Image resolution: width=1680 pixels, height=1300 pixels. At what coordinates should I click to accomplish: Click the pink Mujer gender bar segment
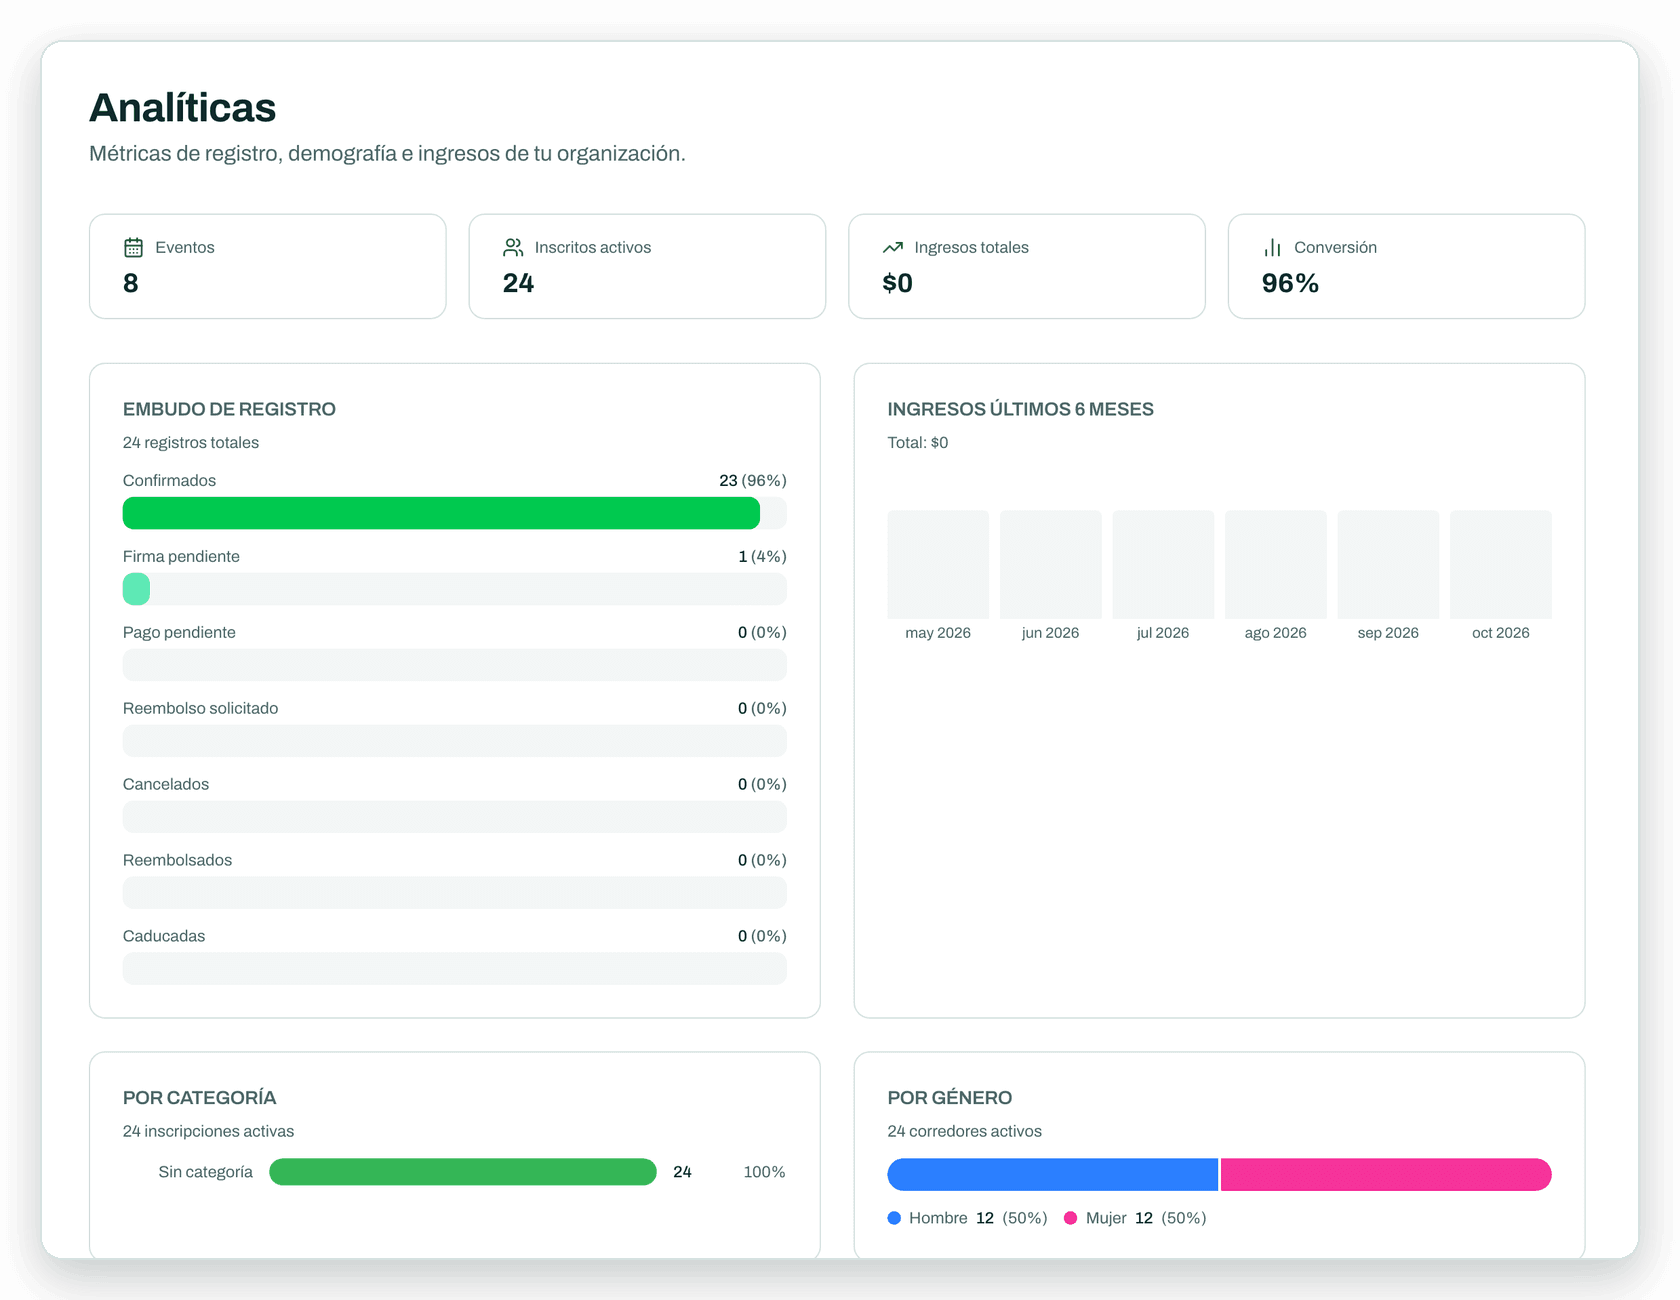[1386, 1175]
